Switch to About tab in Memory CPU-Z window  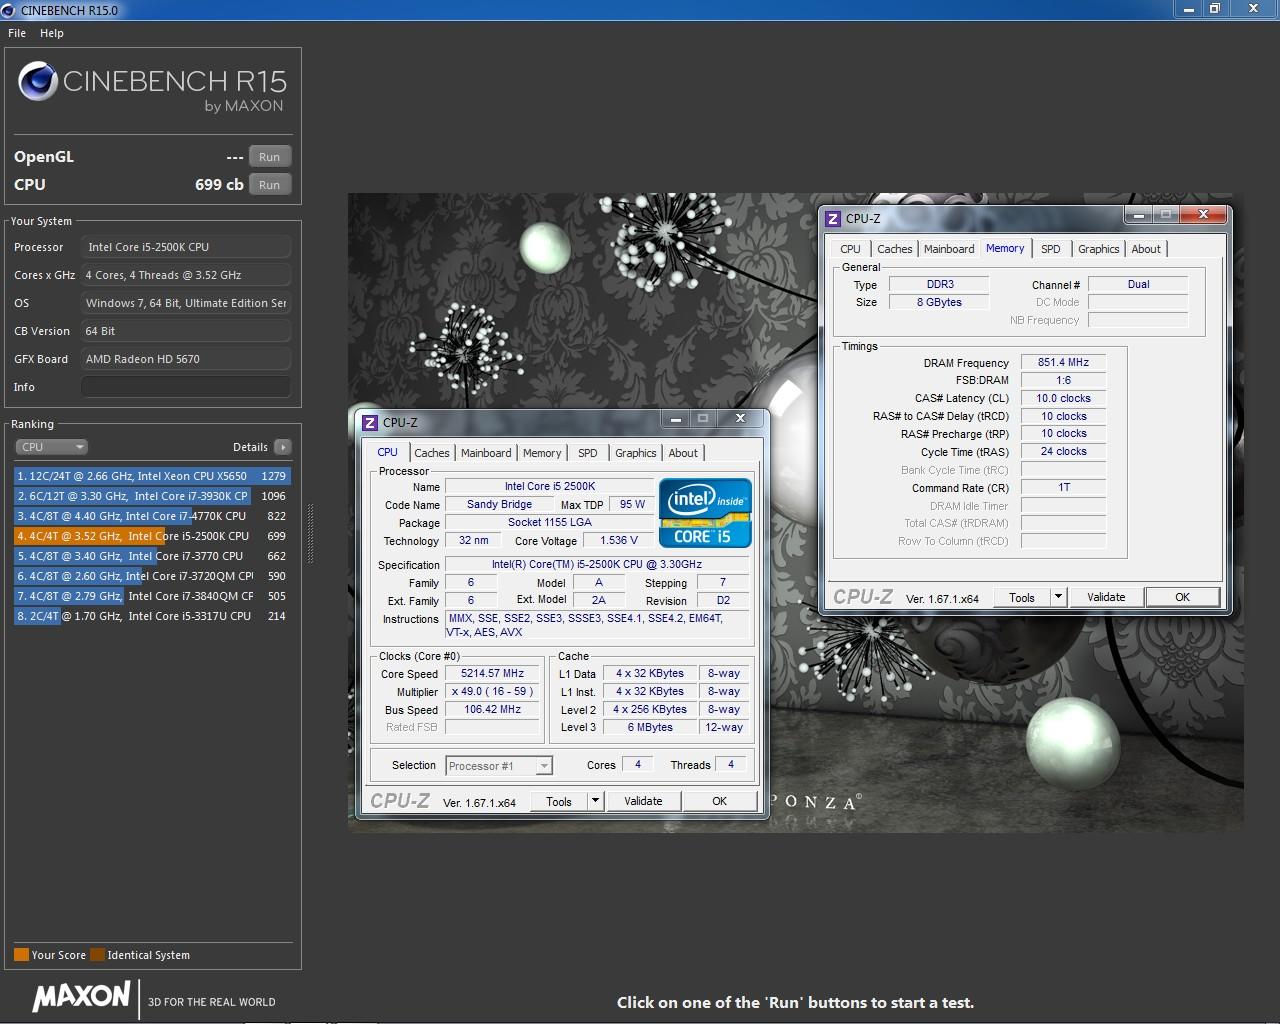coord(1146,249)
